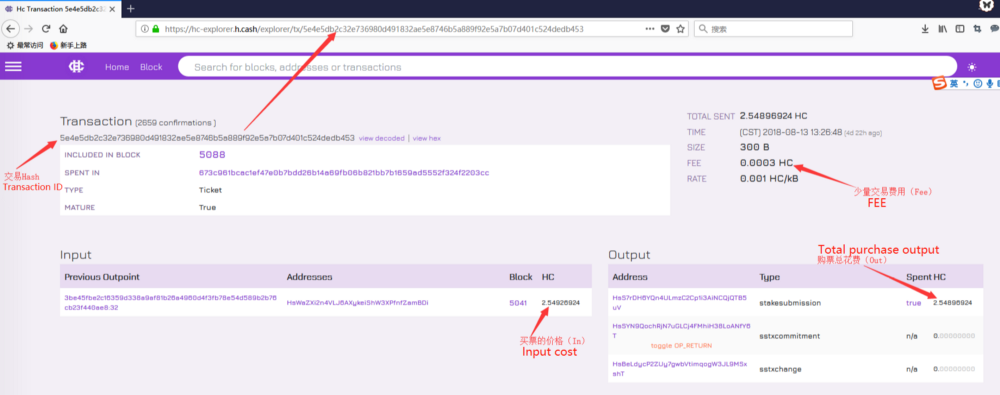Open the hamburger menu in the purple header
1000x395 pixels.
tap(13, 67)
